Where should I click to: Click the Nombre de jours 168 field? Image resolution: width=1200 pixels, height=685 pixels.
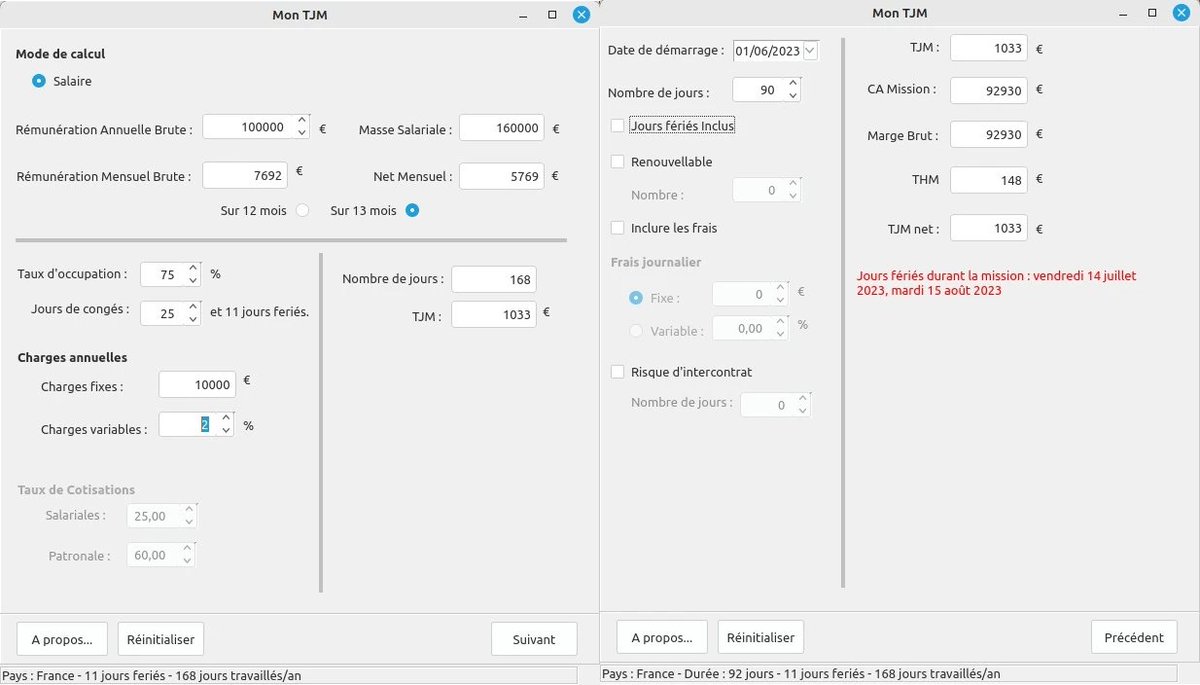pyautogui.click(x=494, y=280)
